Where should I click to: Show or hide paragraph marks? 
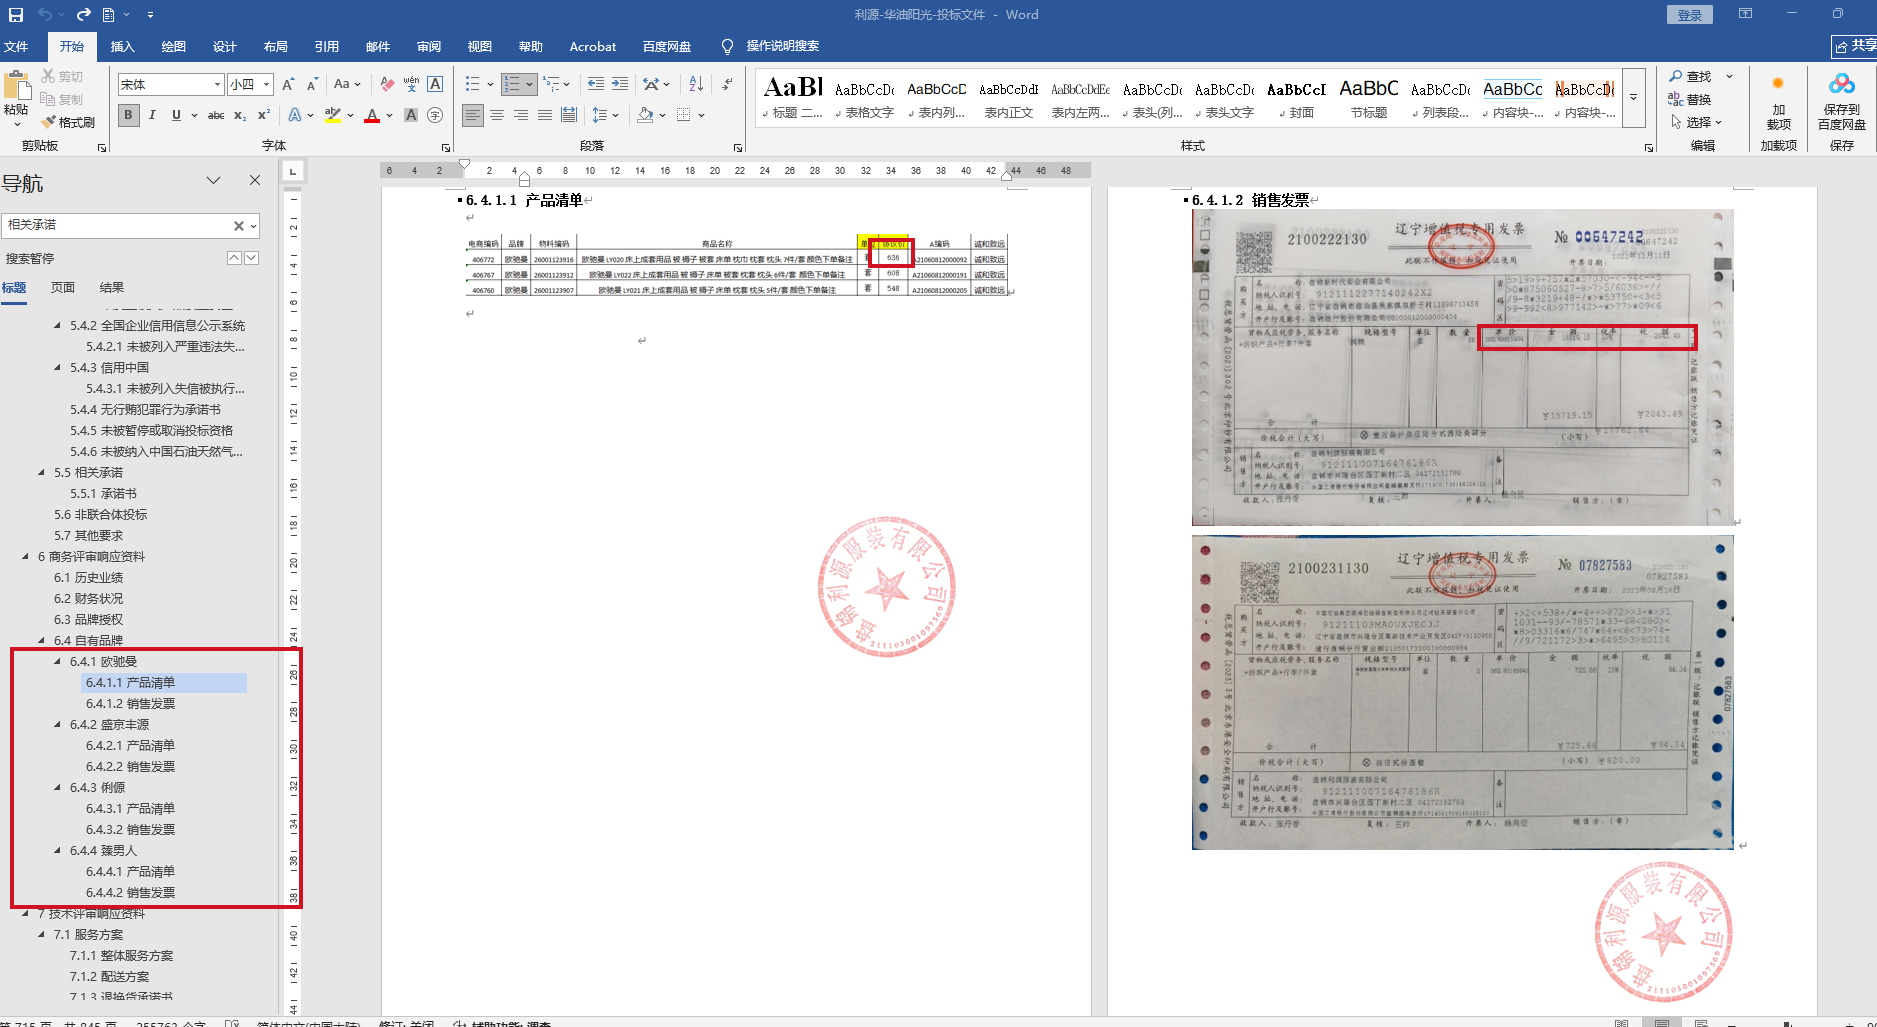point(727,84)
